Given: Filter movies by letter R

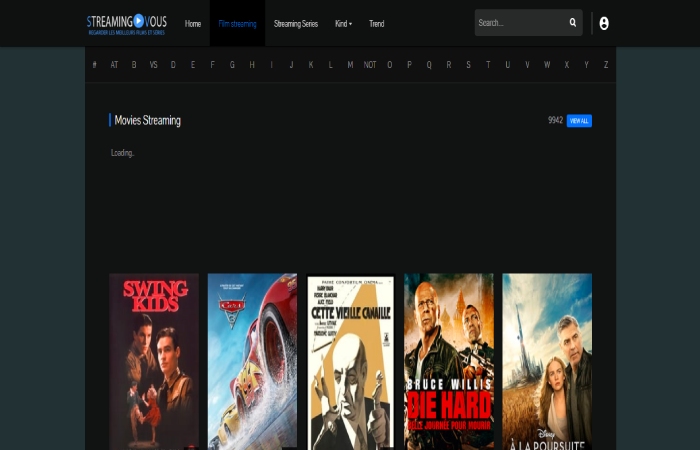Looking at the screenshot, I should (449, 65).
